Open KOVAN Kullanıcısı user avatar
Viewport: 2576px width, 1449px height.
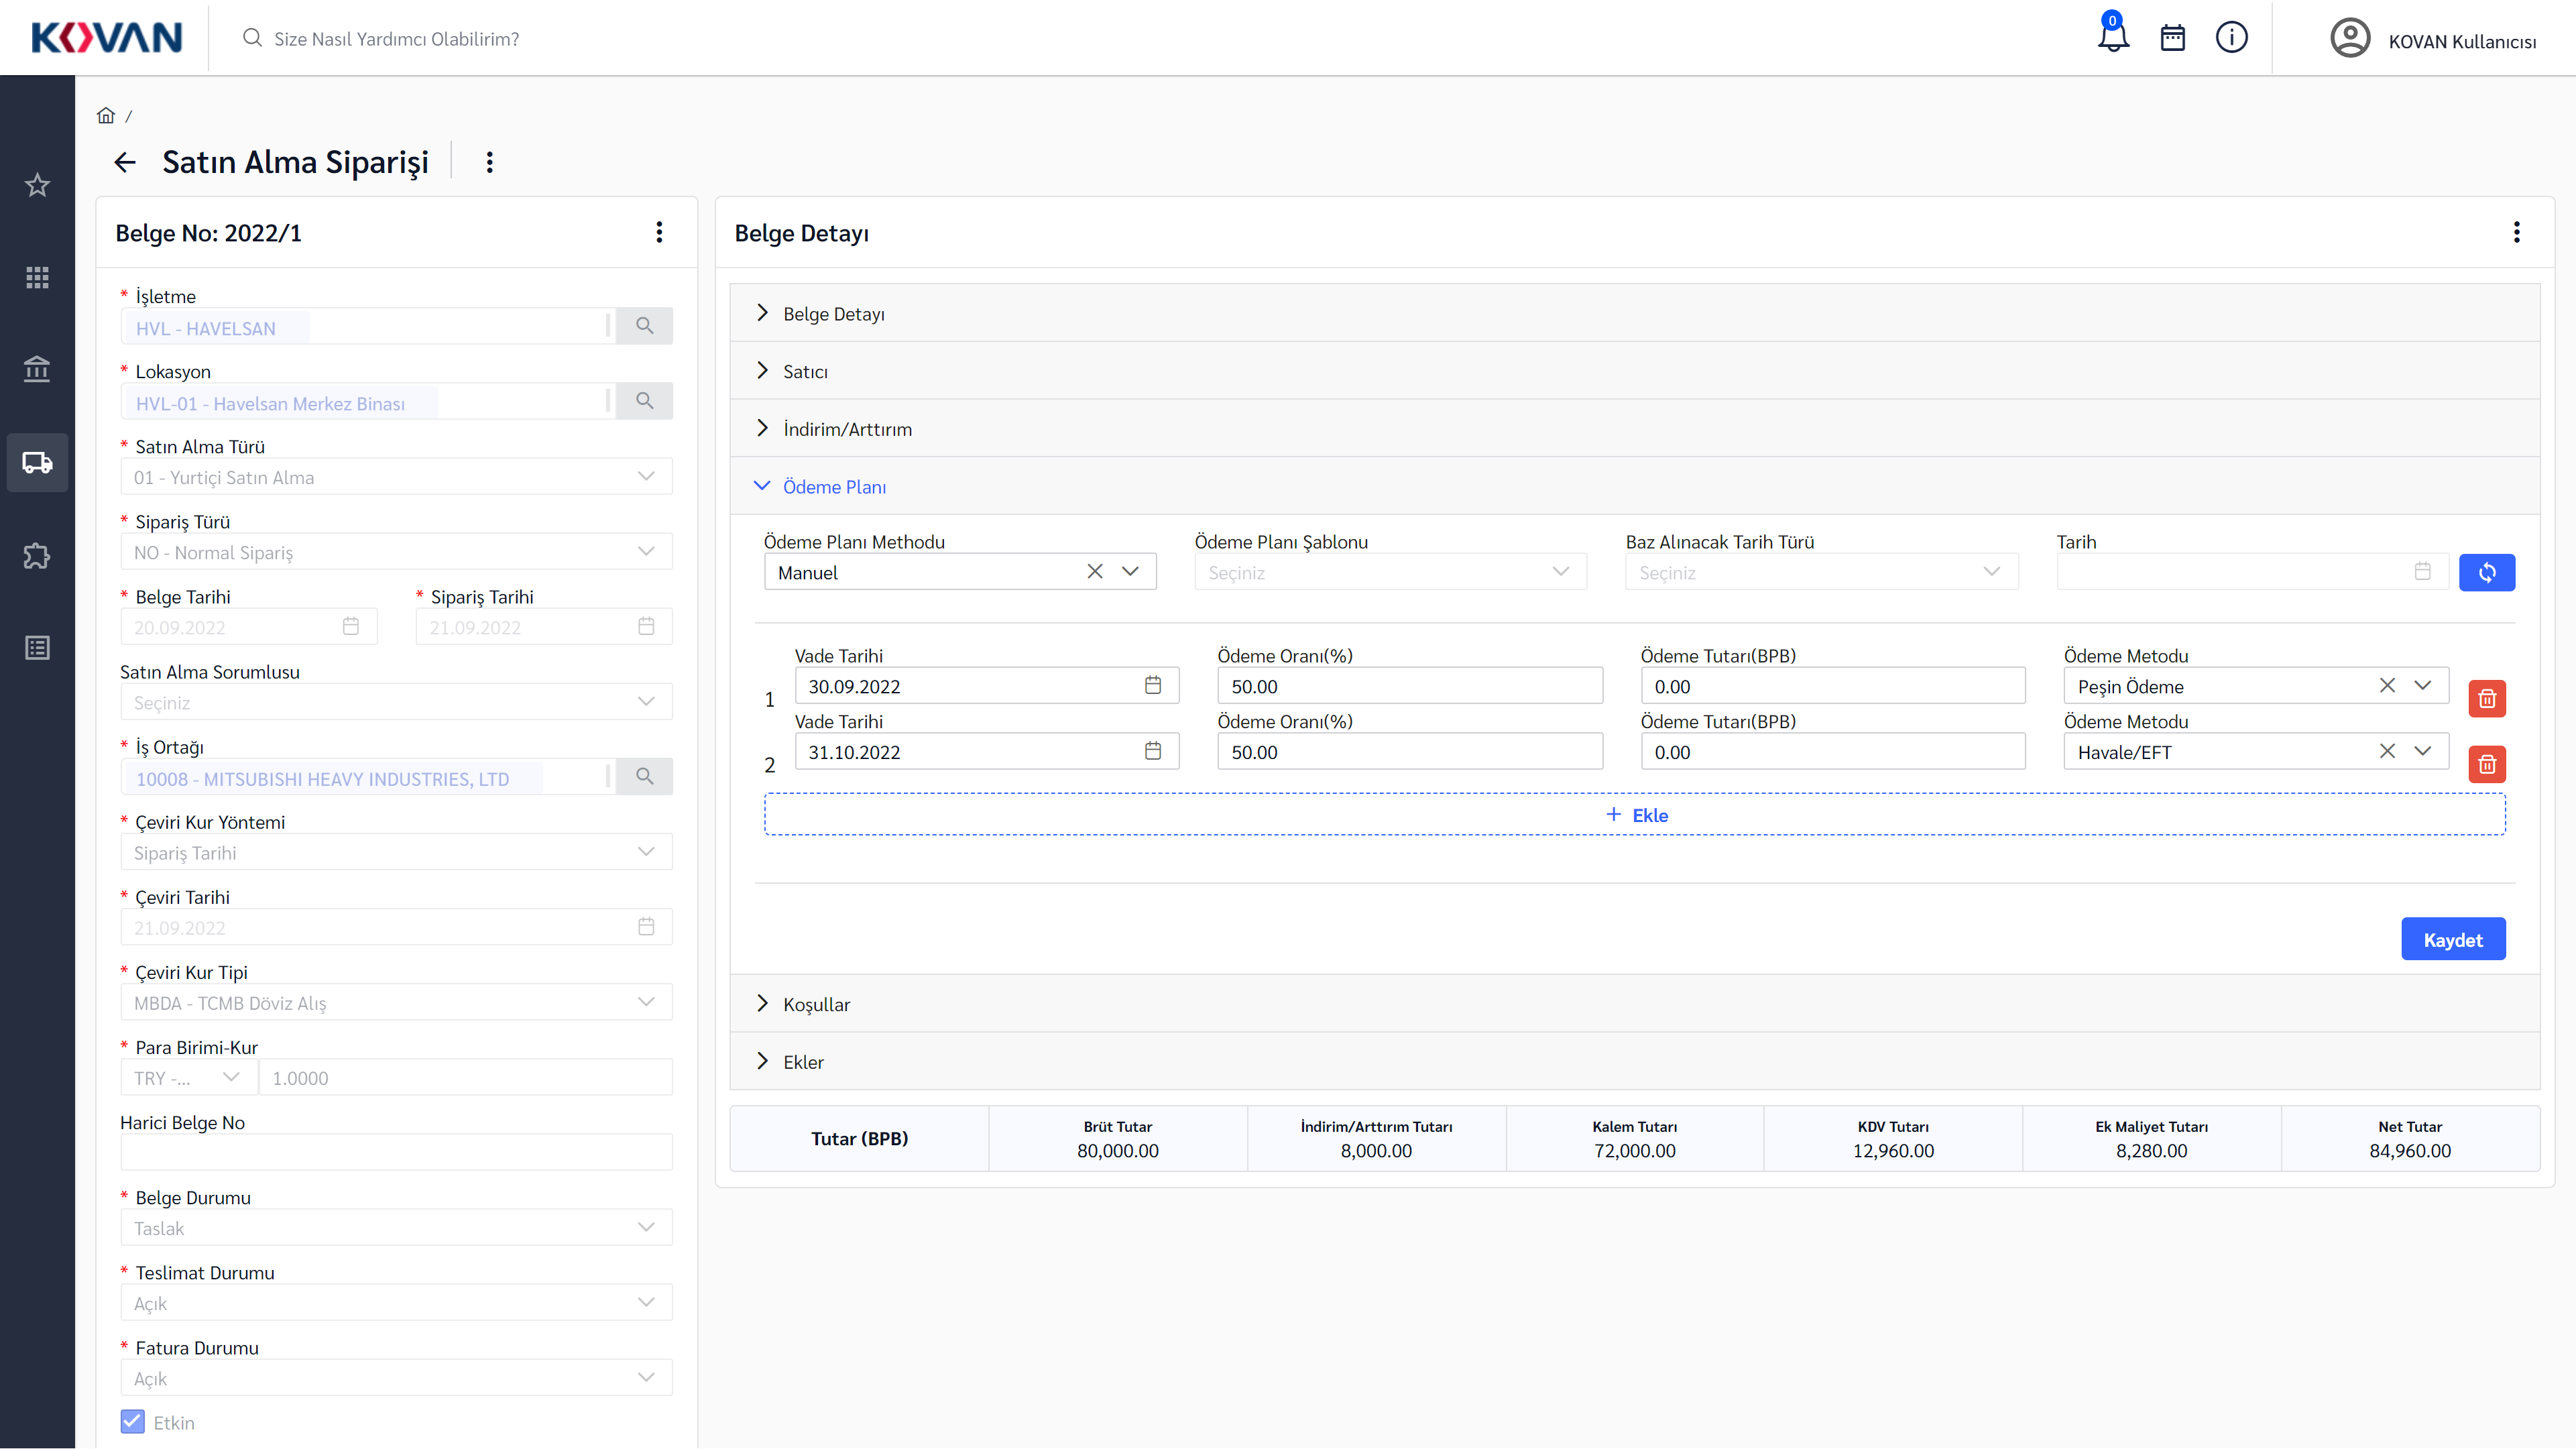(x=2350, y=39)
